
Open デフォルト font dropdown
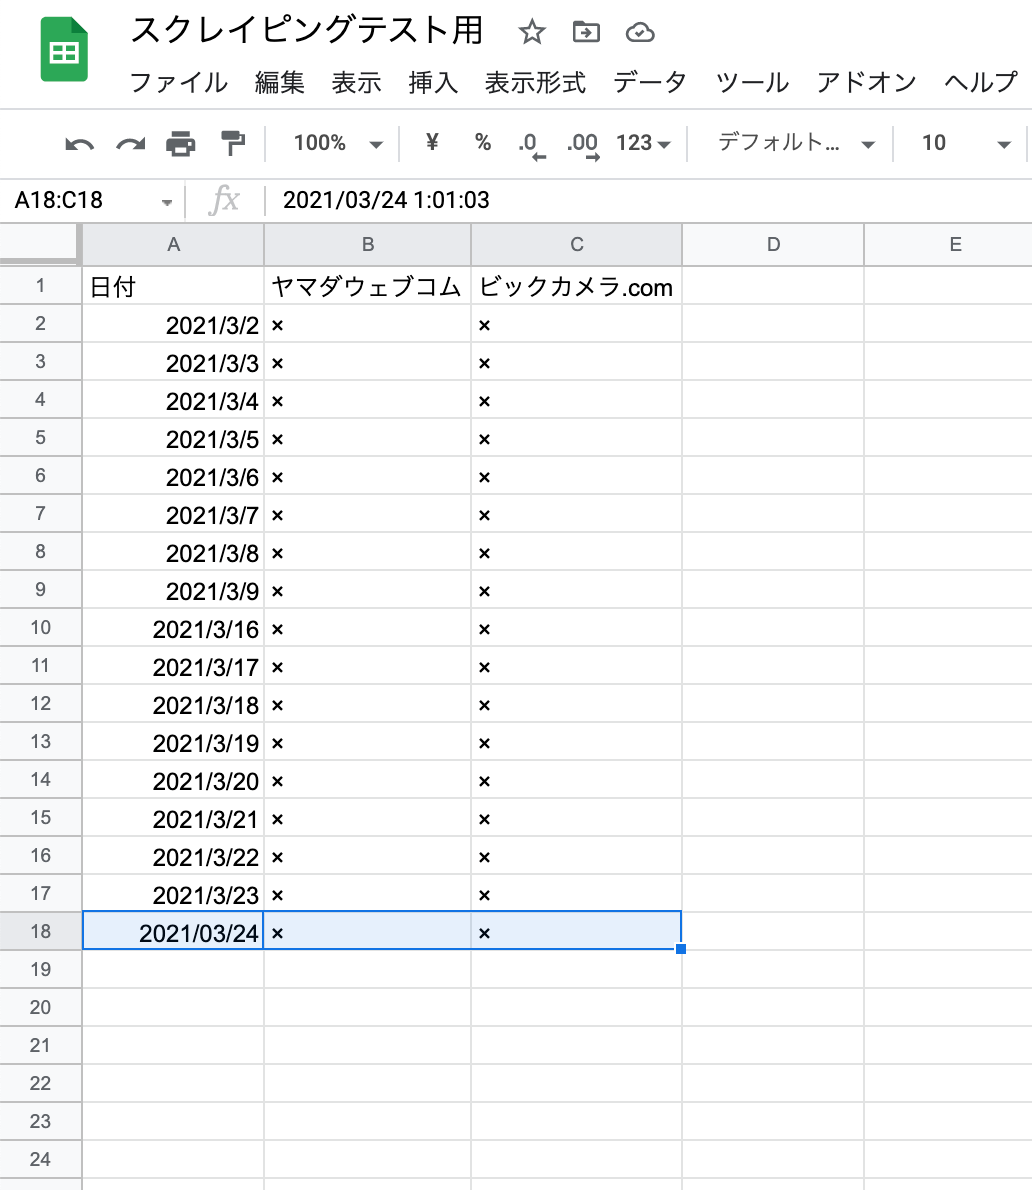[797, 143]
